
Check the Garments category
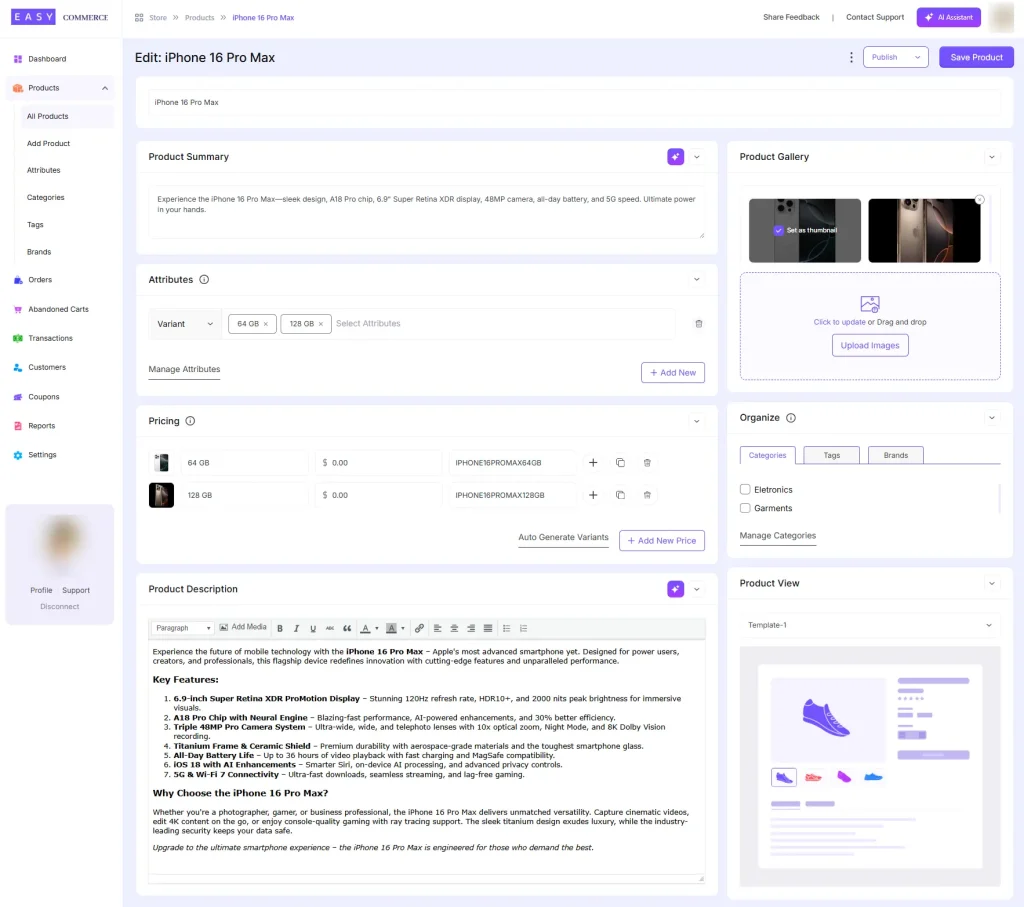click(744, 507)
